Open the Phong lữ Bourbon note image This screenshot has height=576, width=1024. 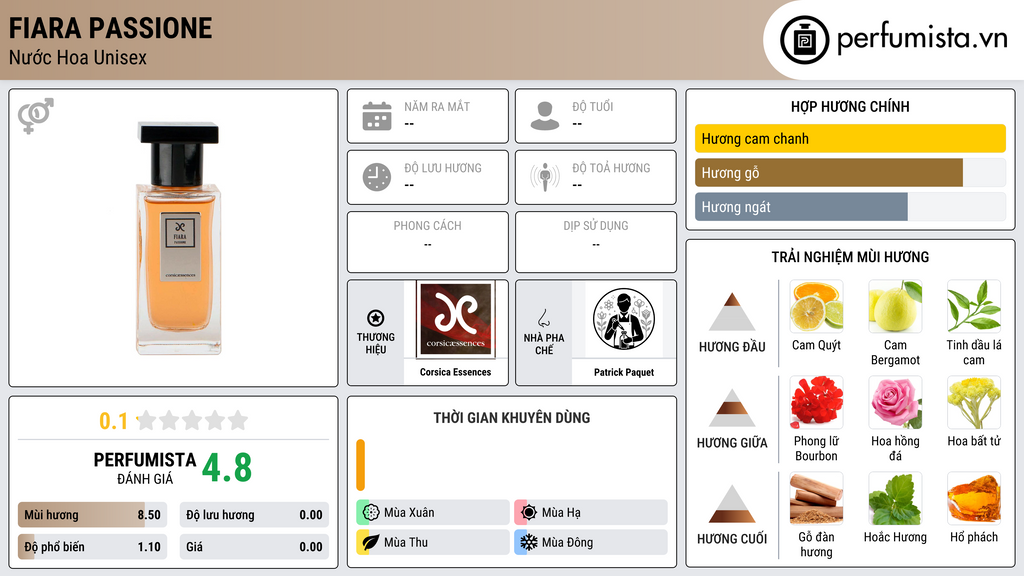(x=816, y=402)
